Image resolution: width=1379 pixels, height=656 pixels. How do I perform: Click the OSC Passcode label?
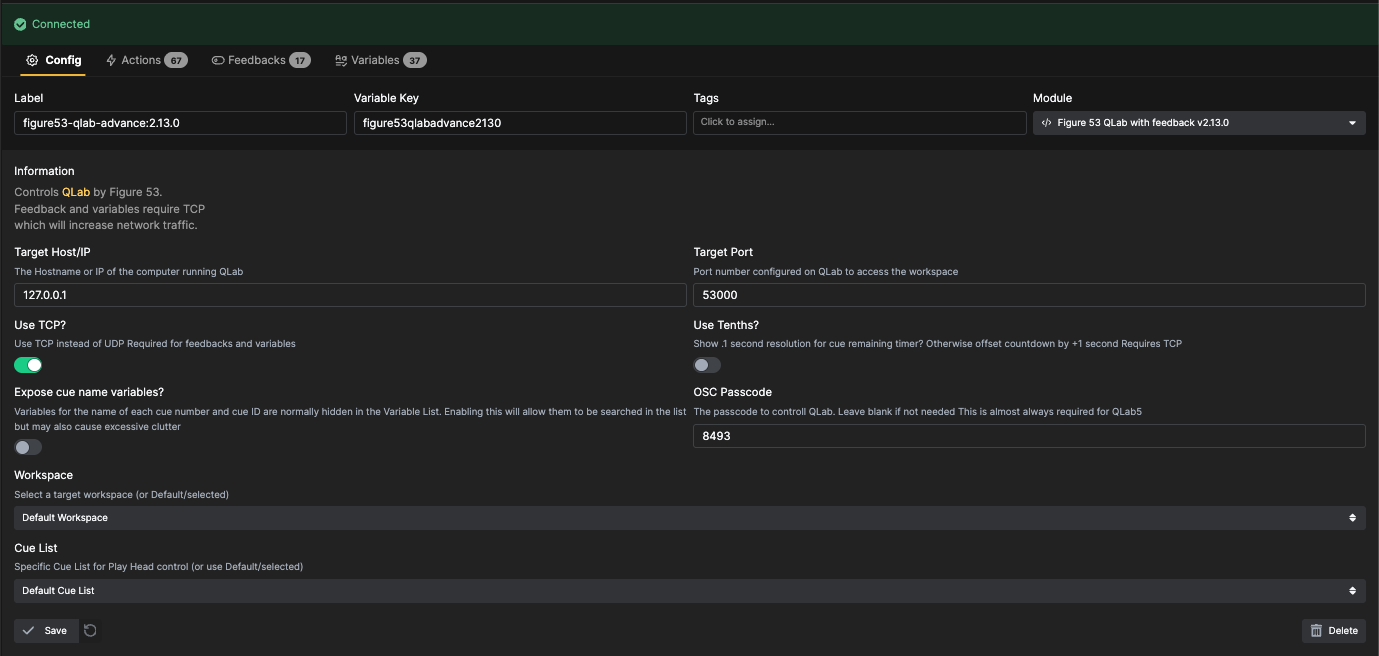pos(733,392)
